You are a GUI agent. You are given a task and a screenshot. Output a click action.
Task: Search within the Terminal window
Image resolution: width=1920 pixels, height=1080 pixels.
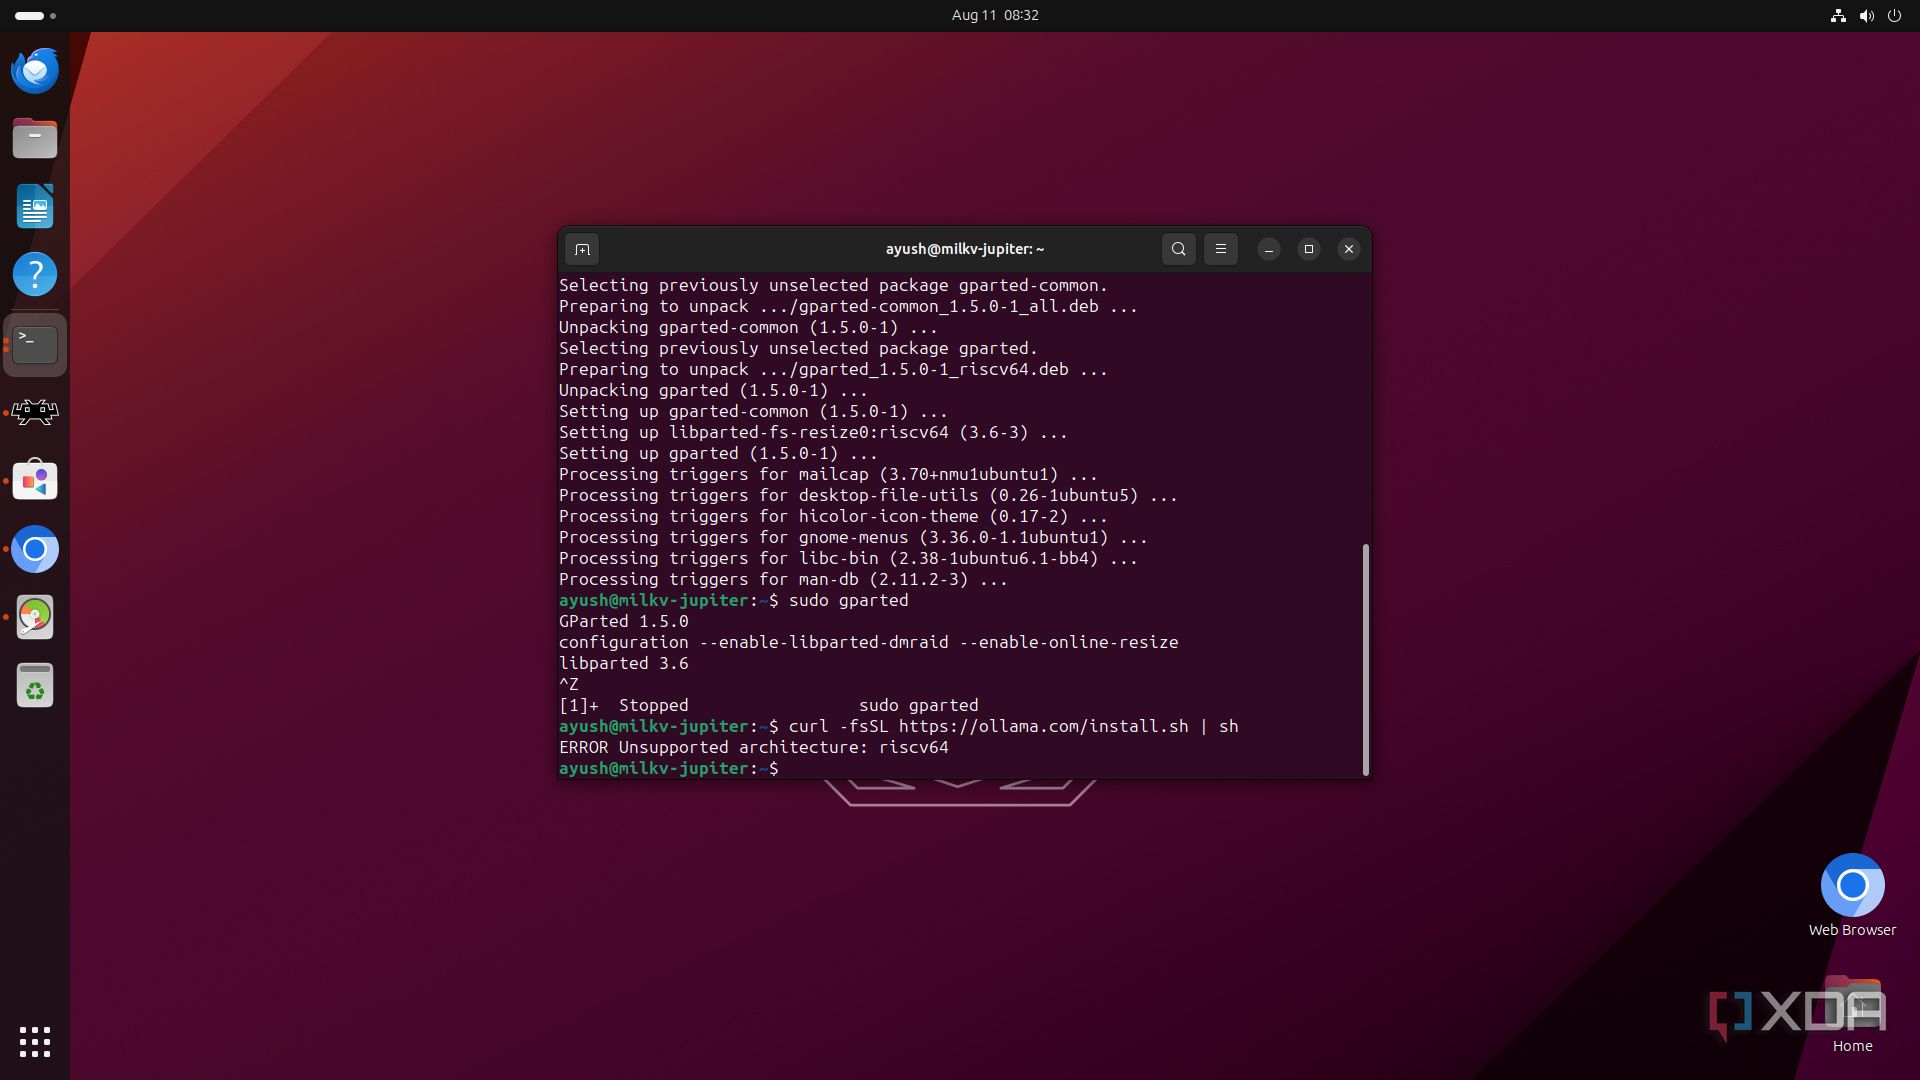(1178, 249)
